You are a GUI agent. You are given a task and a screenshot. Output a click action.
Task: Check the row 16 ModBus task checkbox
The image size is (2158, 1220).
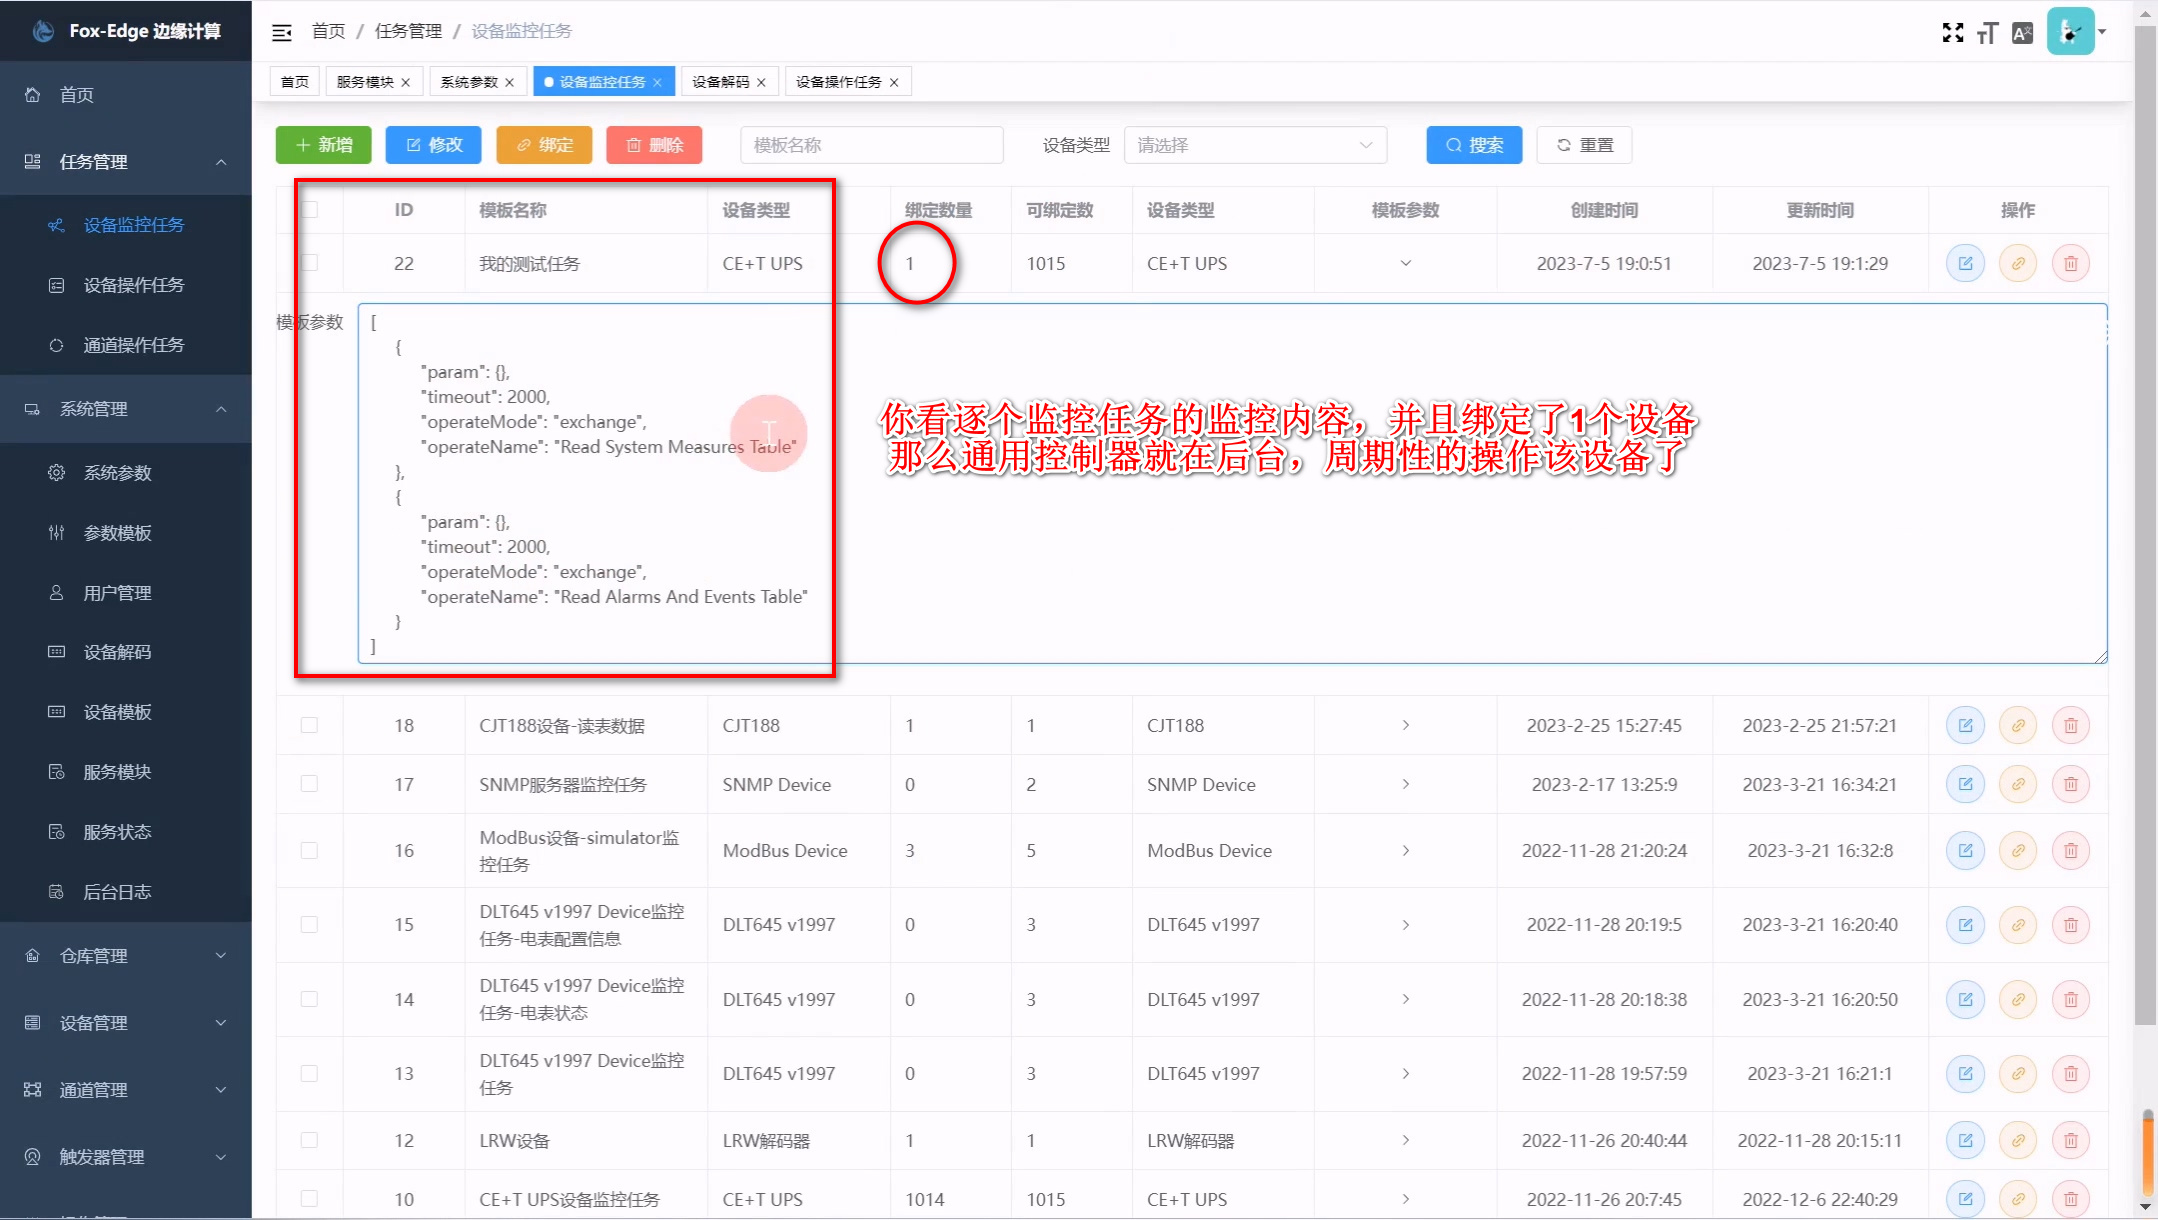pyautogui.click(x=310, y=851)
